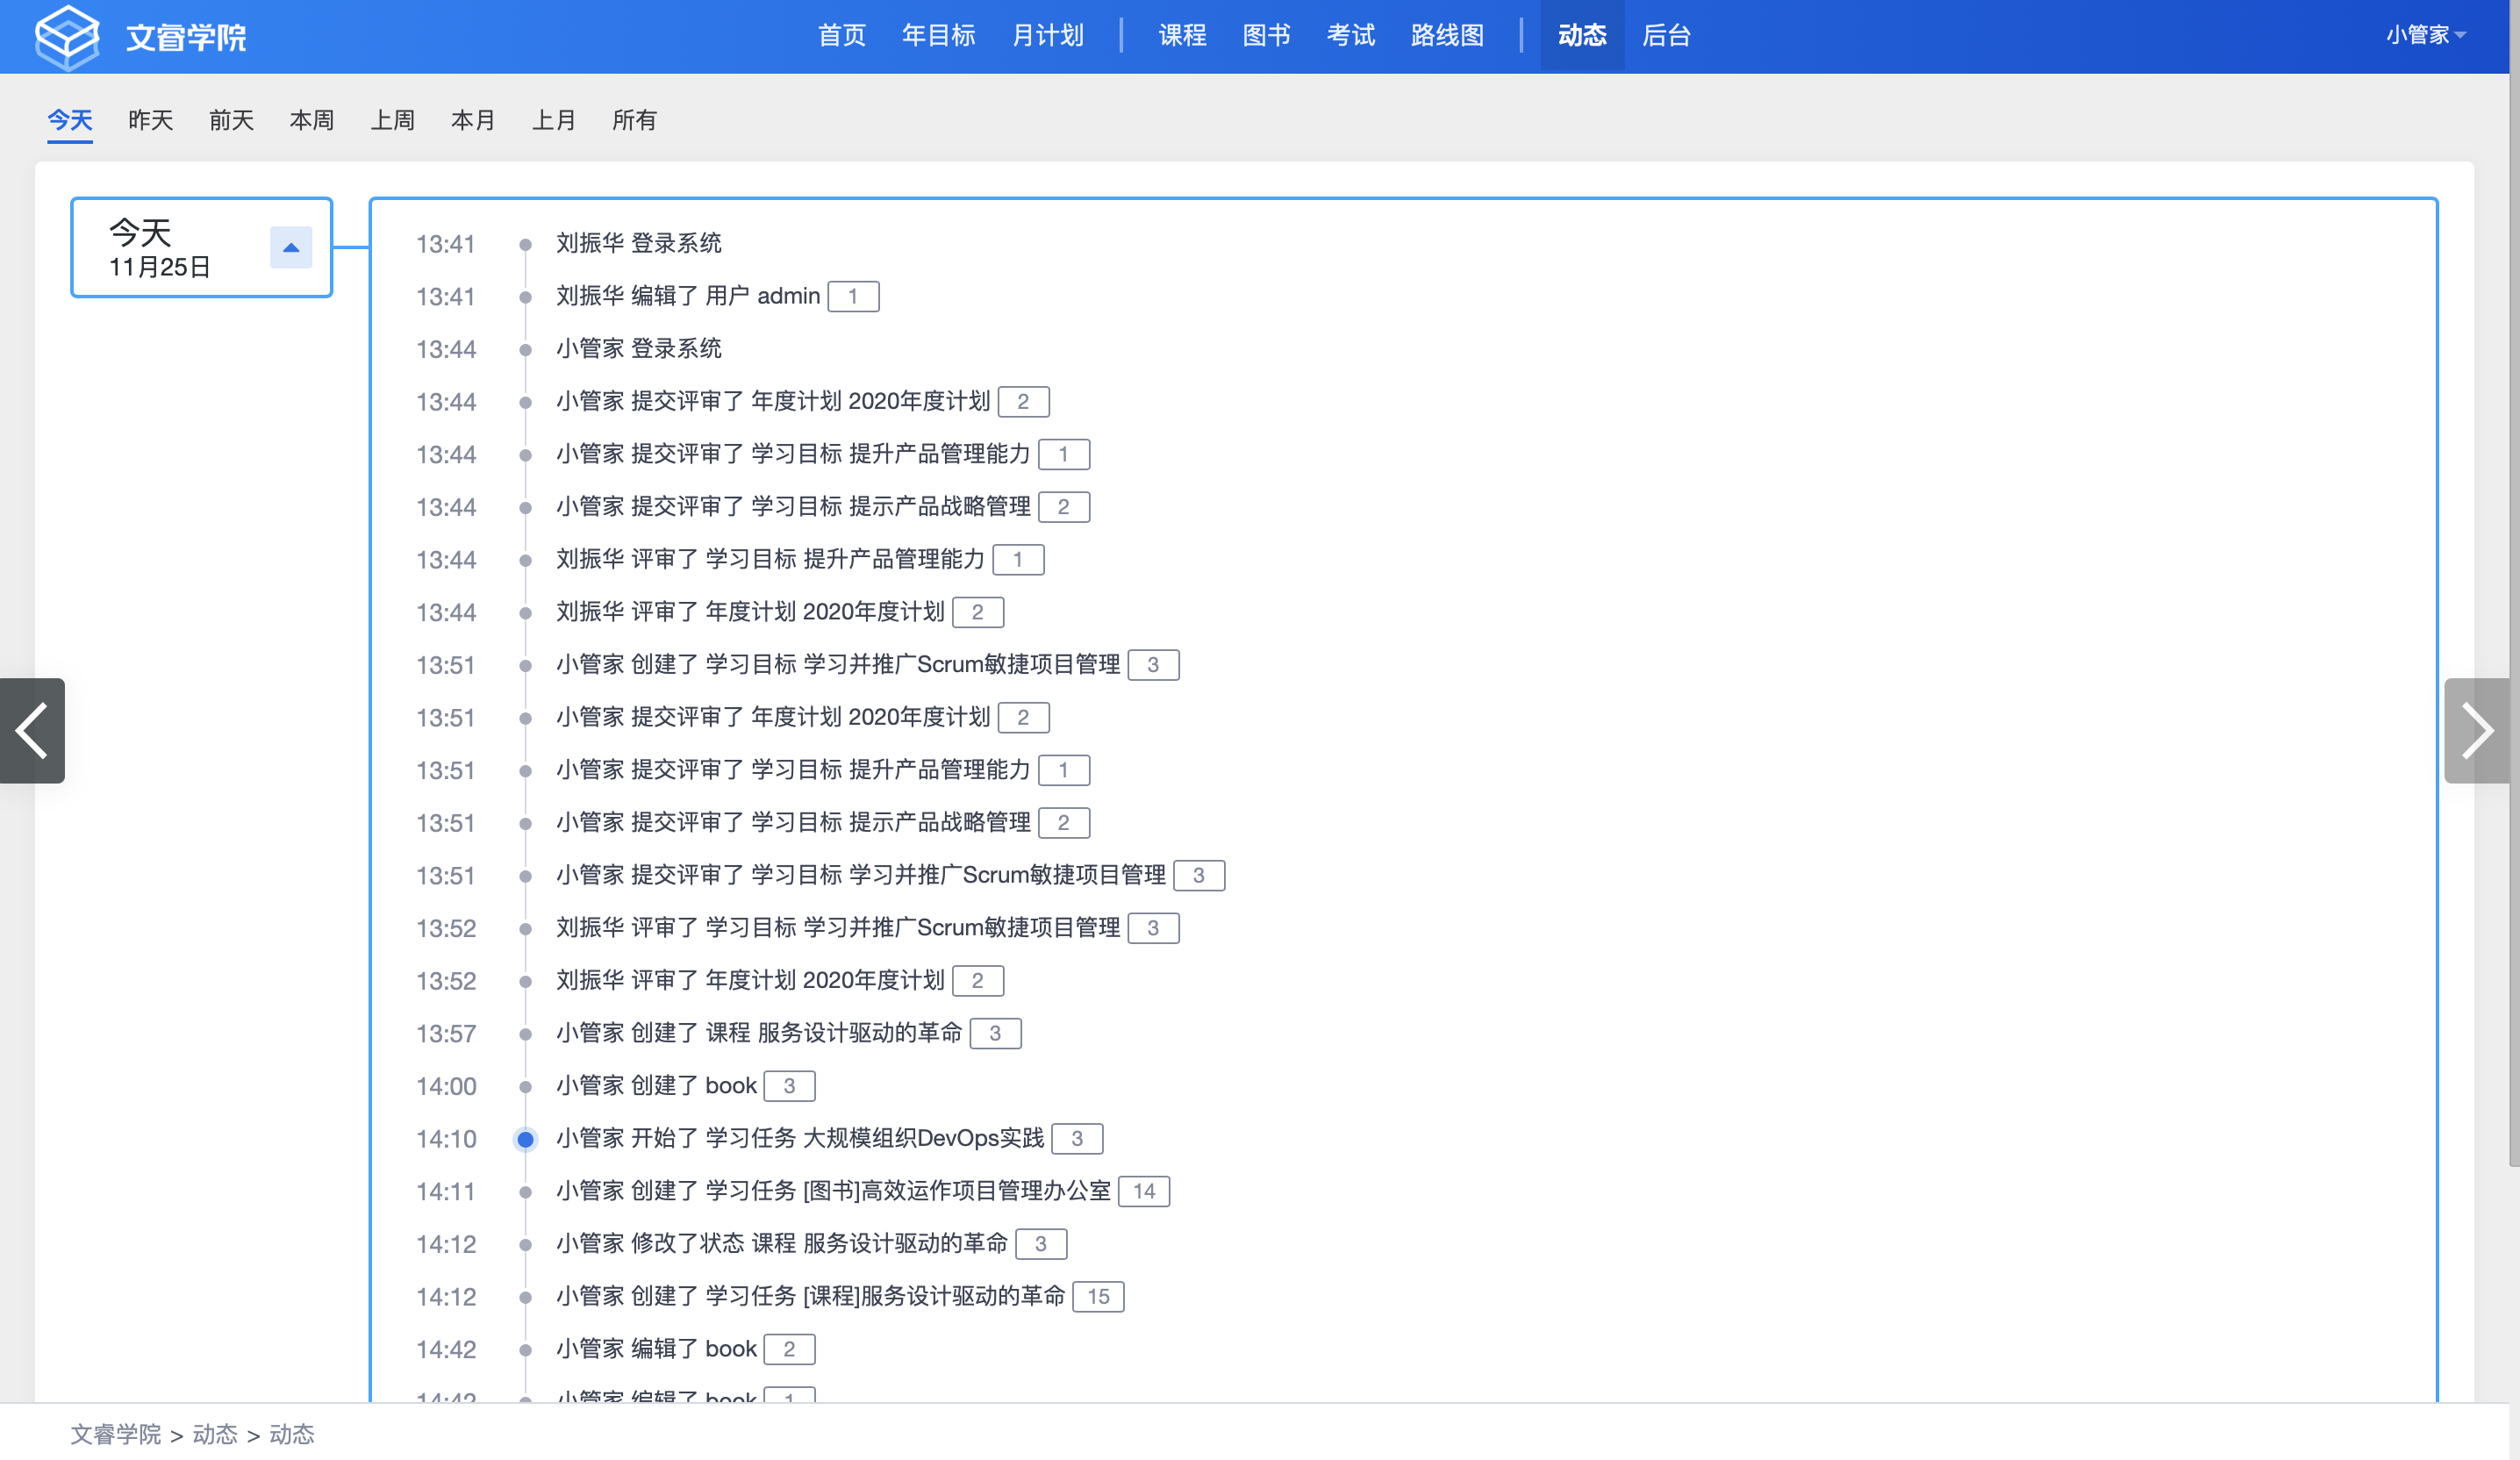Click badge 15 beside 服务设计驱动的革命 learning task
The height and width of the screenshot is (1460, 2520).
1098,1296
